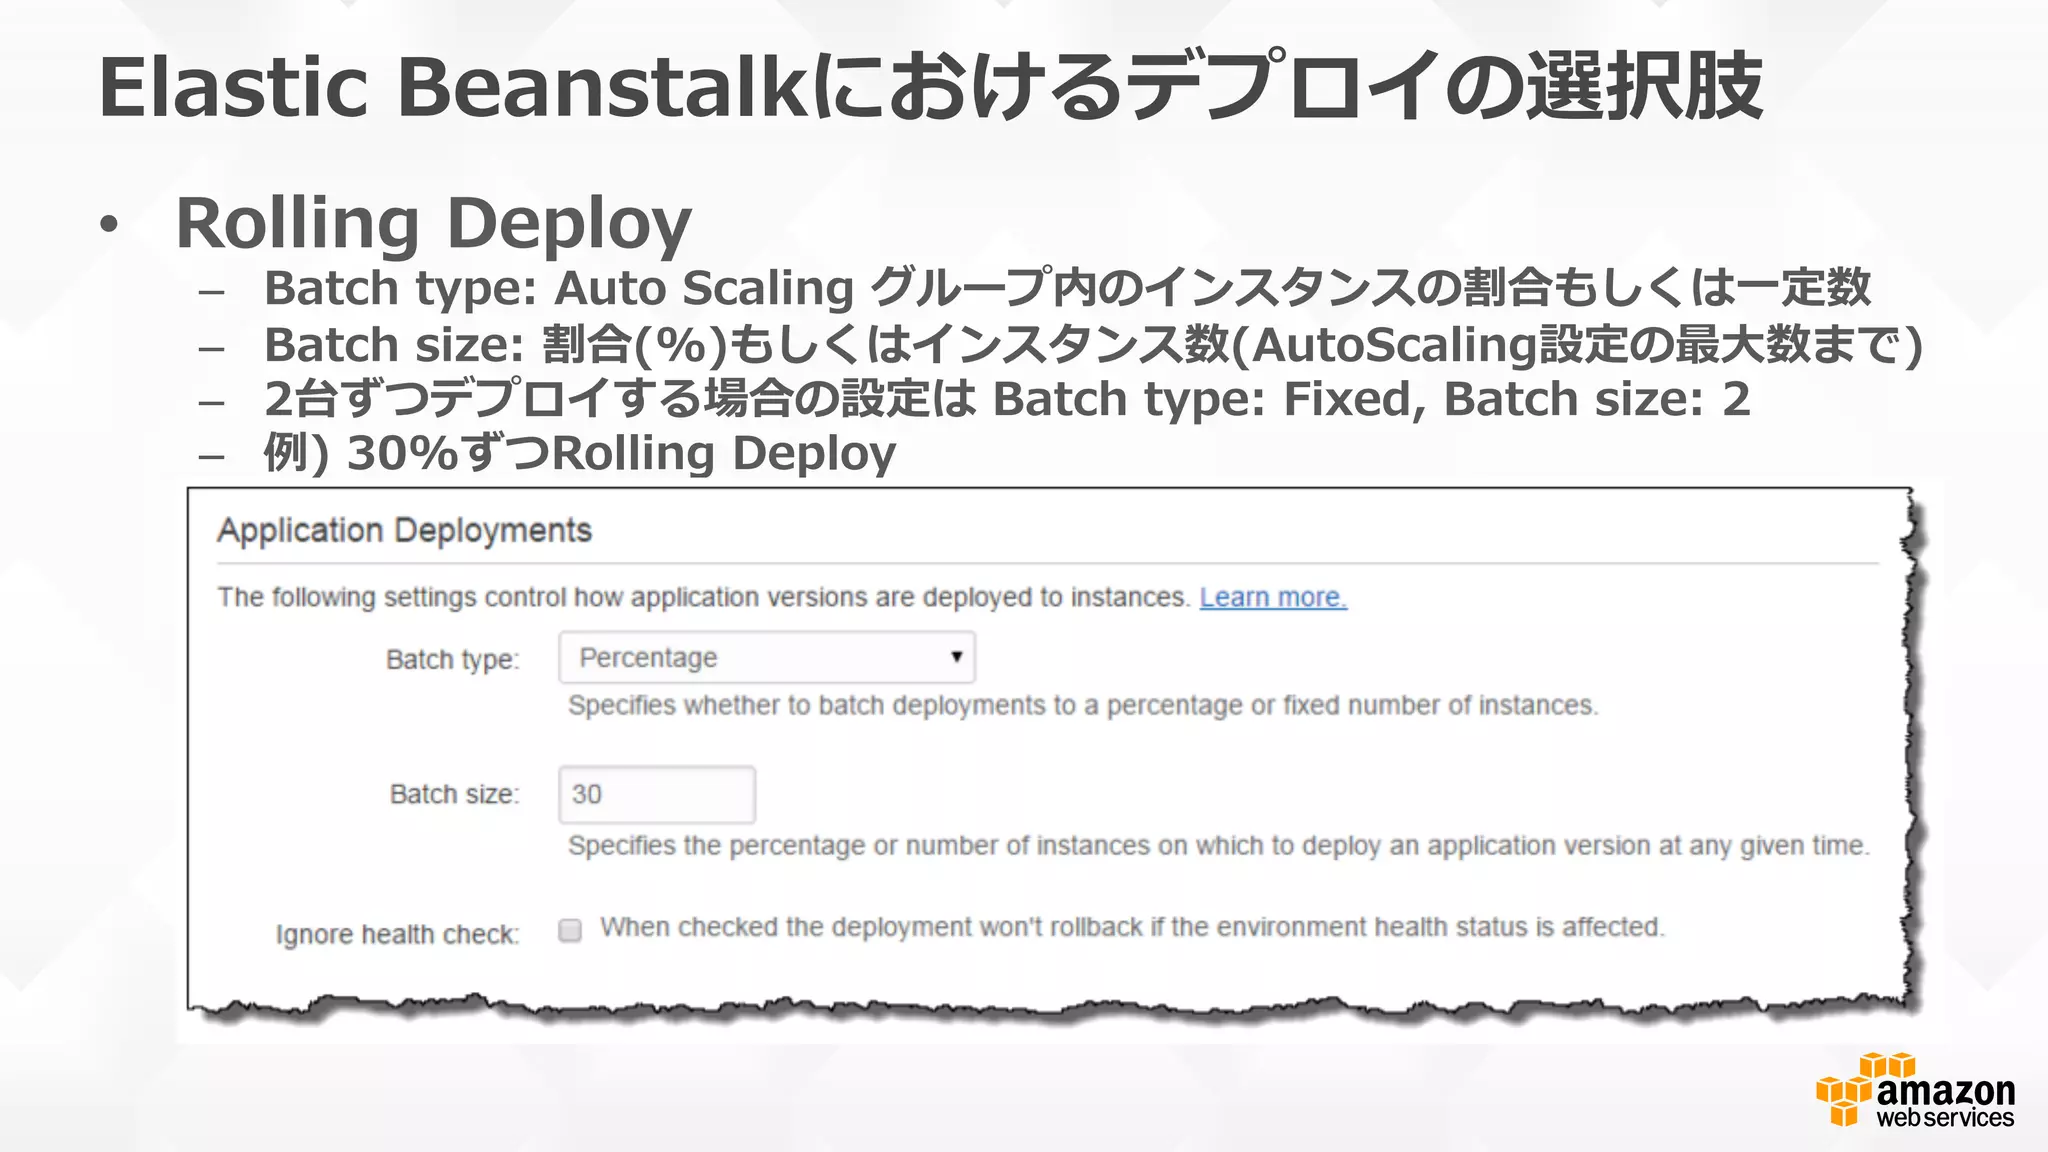Click the settings control intro sentence
The height and width of the screenshot is (1152, 2048).
click(703, 598)
